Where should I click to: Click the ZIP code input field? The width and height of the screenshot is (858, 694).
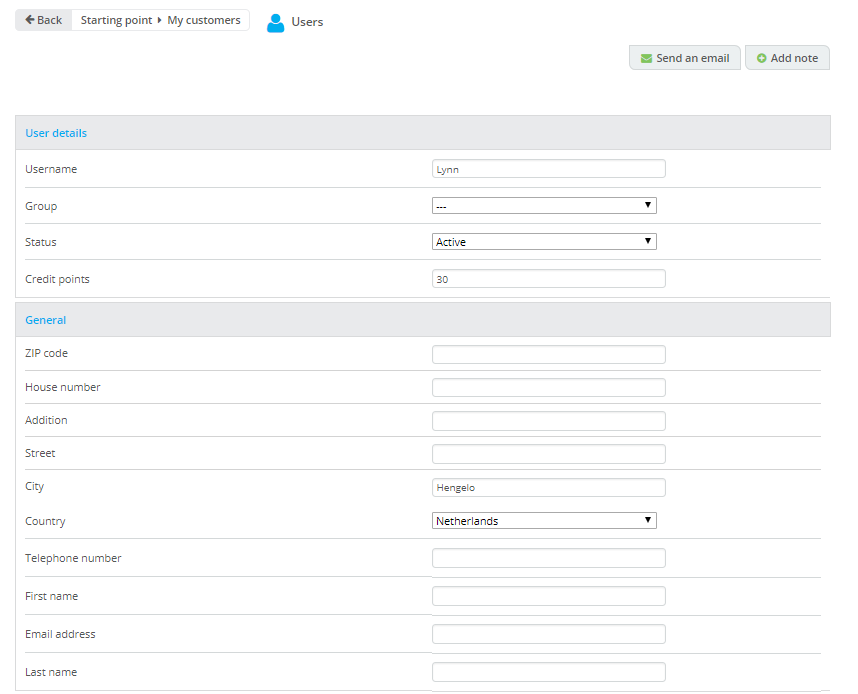(x=548, y=354)
